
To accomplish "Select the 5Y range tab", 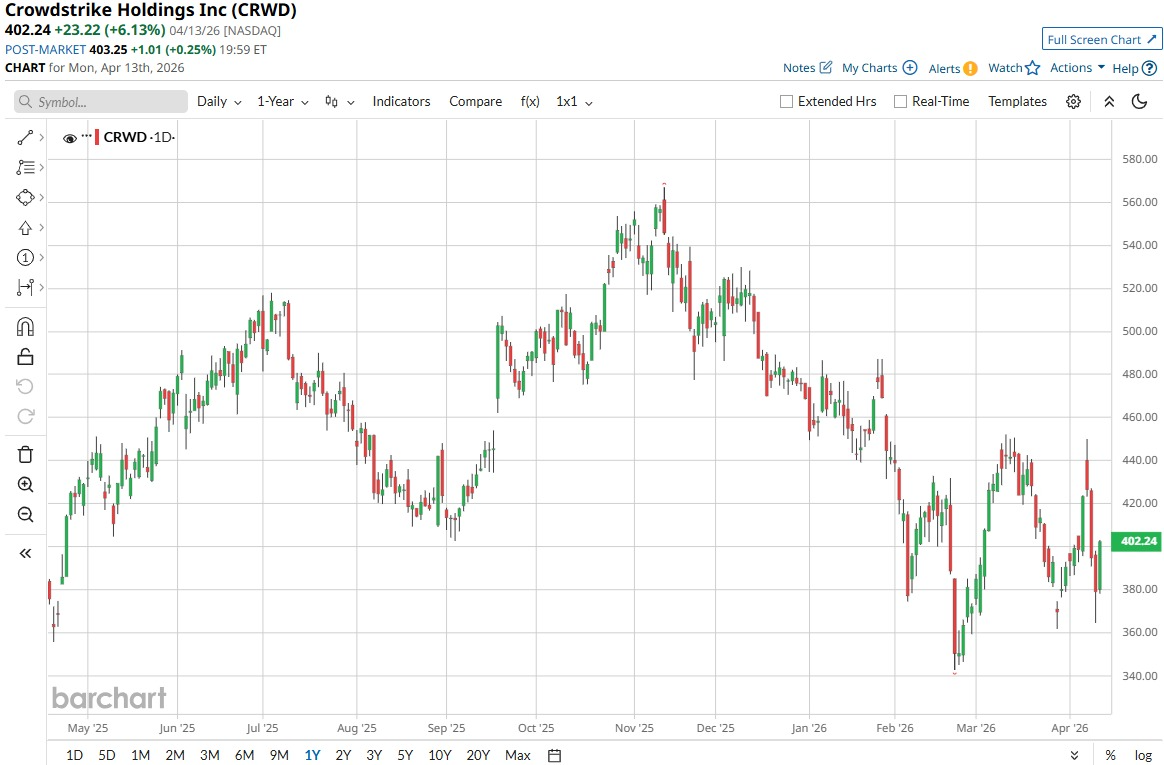I will tap(405, 755).
